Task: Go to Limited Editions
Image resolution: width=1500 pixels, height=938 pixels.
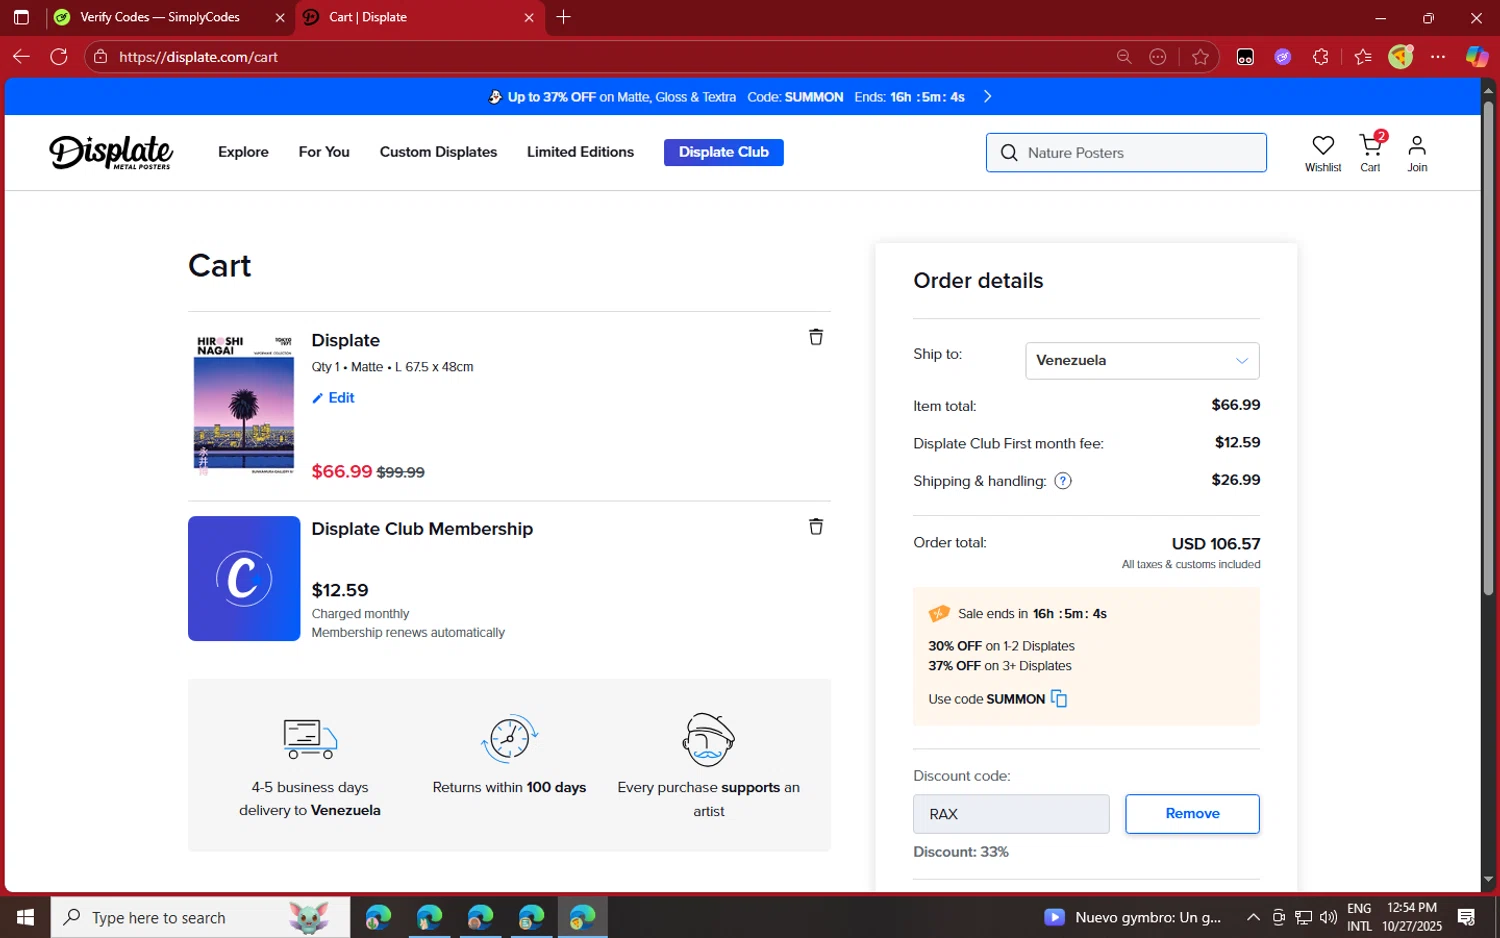Action: coord(580,152)
